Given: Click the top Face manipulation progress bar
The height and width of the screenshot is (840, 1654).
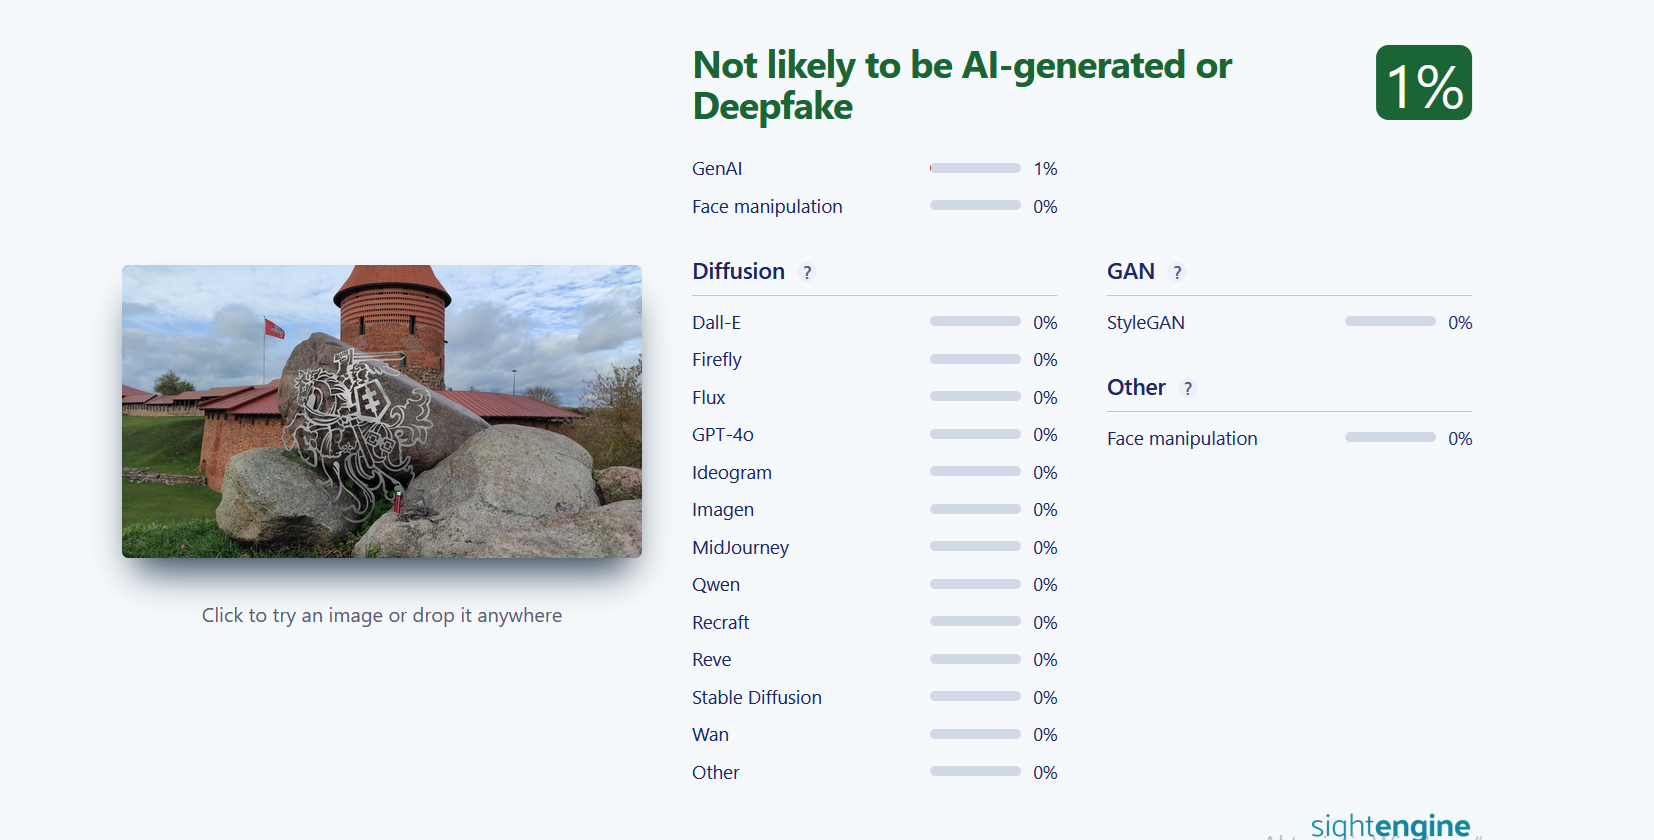Looking at the screenshot, I should 975,206.
